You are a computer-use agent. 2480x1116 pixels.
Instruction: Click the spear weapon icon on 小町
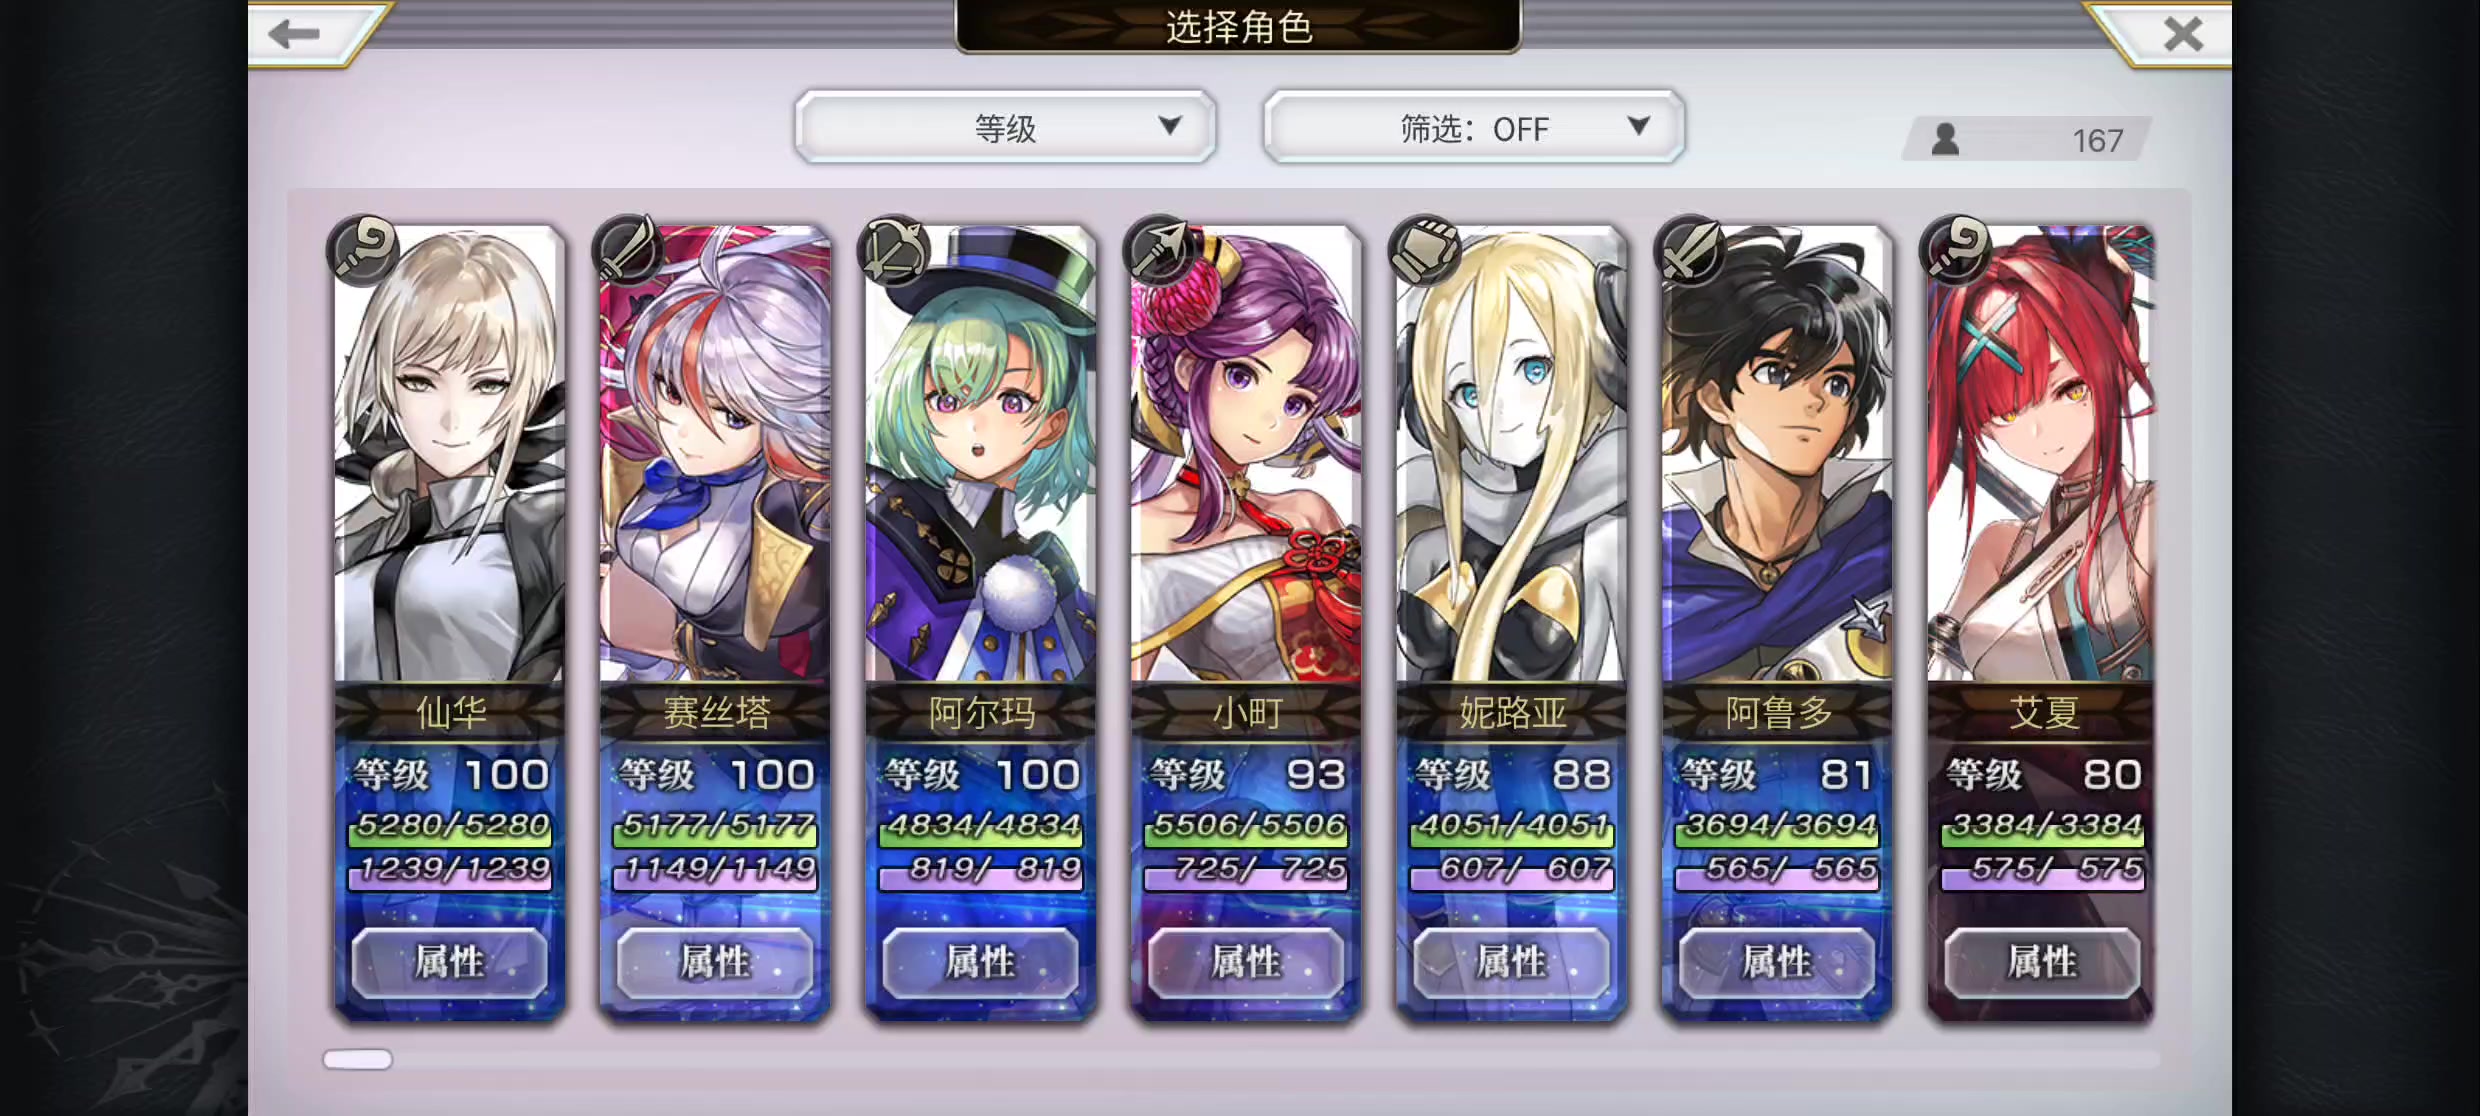click(x=1160, y=248)
